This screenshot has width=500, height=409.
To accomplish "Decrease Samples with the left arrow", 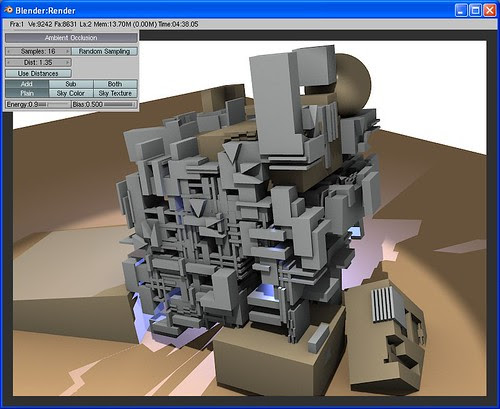I will pos(9,51).
